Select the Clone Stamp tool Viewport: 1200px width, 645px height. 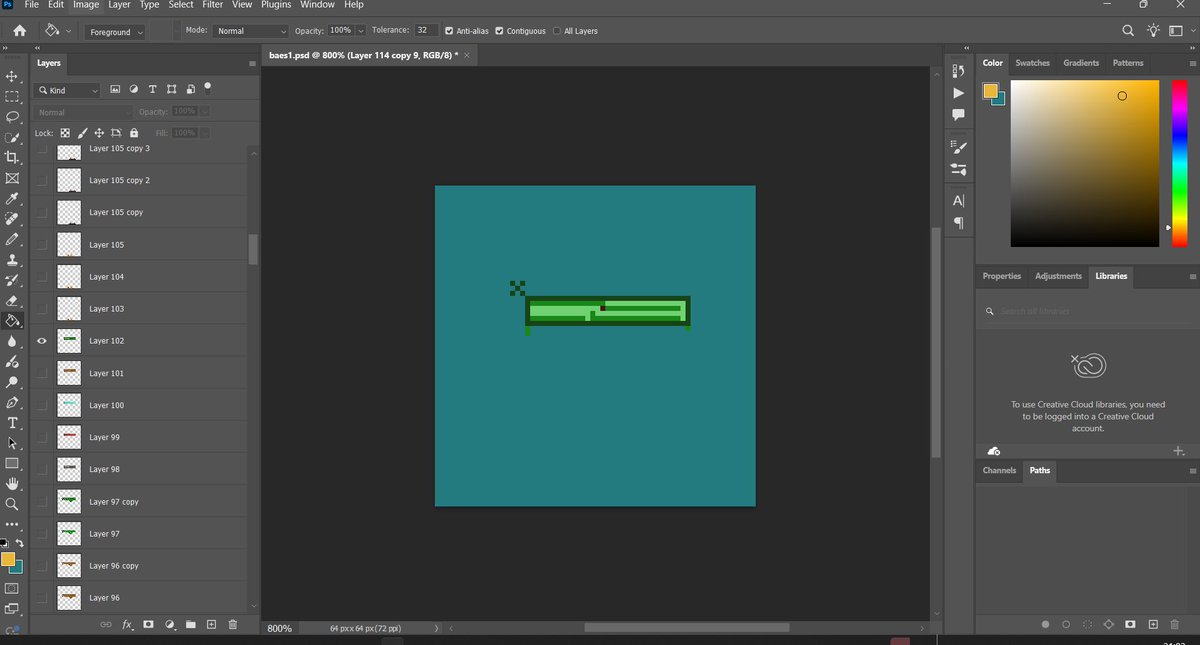pos(12,260)
